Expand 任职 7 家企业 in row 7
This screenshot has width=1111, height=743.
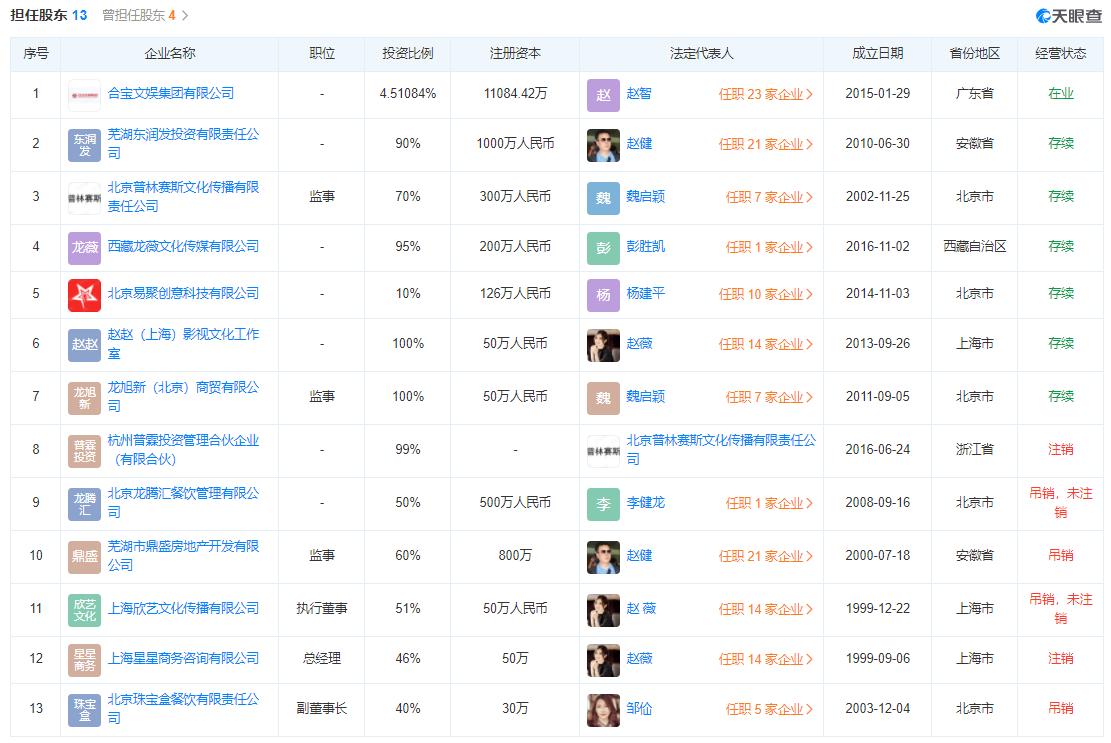tap(769, 397)
